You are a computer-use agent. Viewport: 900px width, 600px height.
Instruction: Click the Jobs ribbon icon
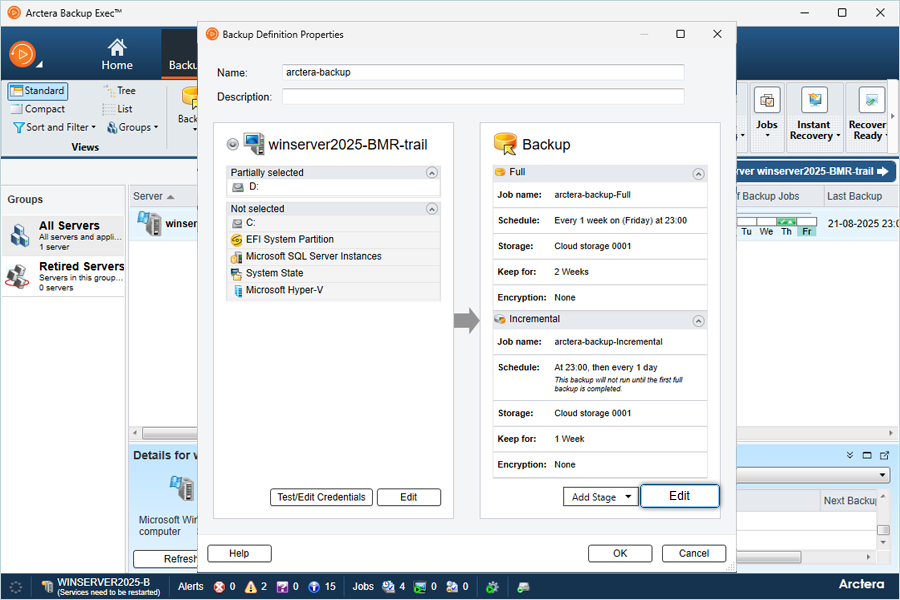tap(767, 100)
